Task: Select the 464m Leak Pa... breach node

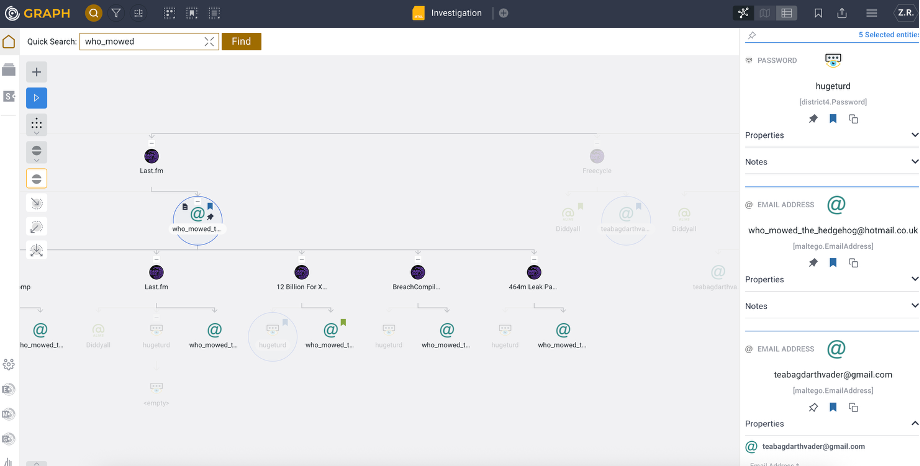Action: 534,272
